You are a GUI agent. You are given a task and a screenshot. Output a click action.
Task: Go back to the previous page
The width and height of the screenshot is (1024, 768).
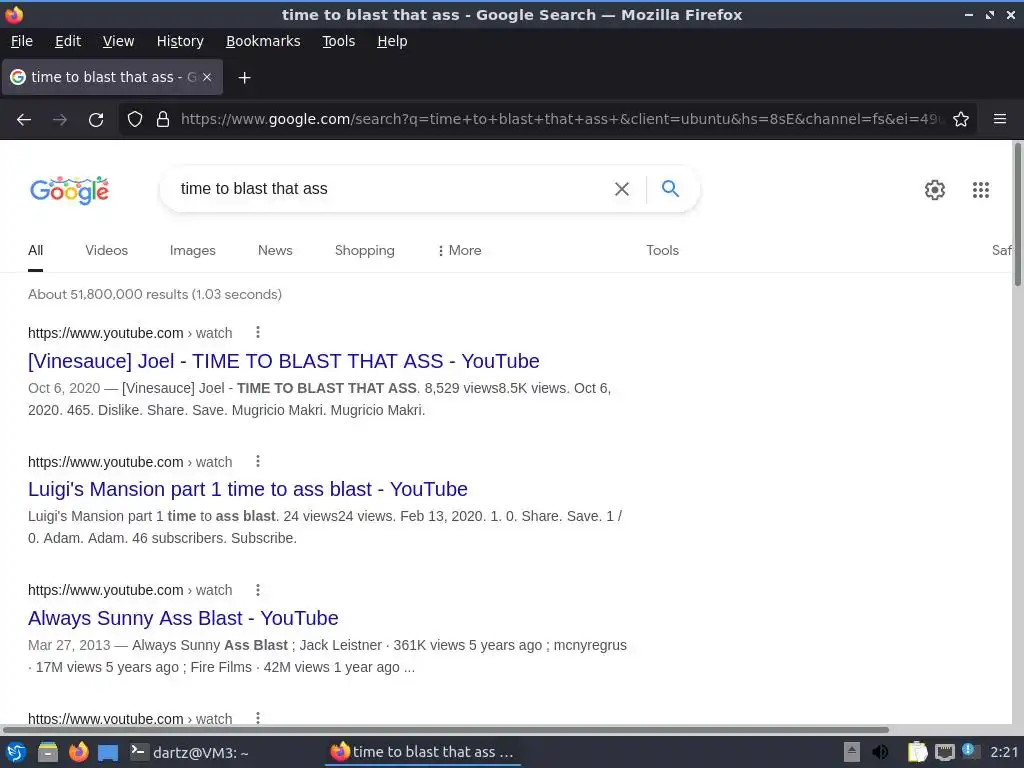click(x=24, y=120)
